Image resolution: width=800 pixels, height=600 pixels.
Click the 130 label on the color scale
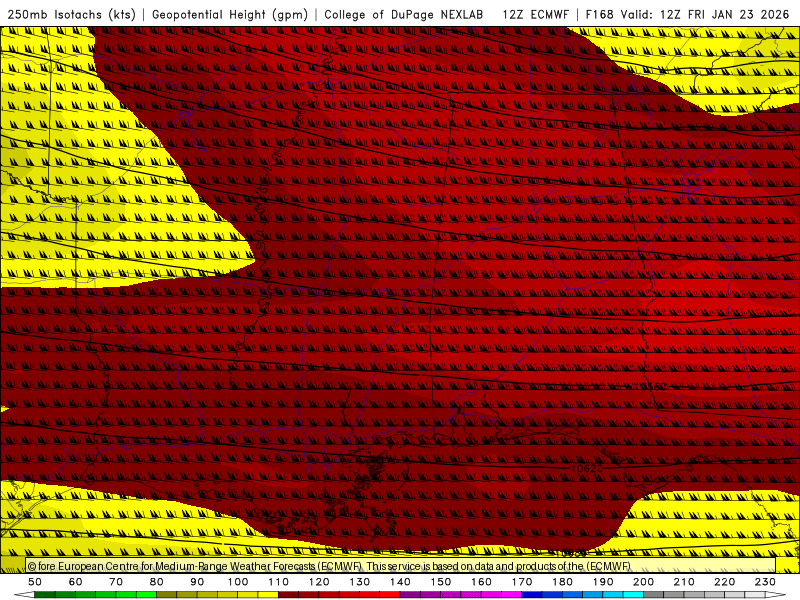359,582
